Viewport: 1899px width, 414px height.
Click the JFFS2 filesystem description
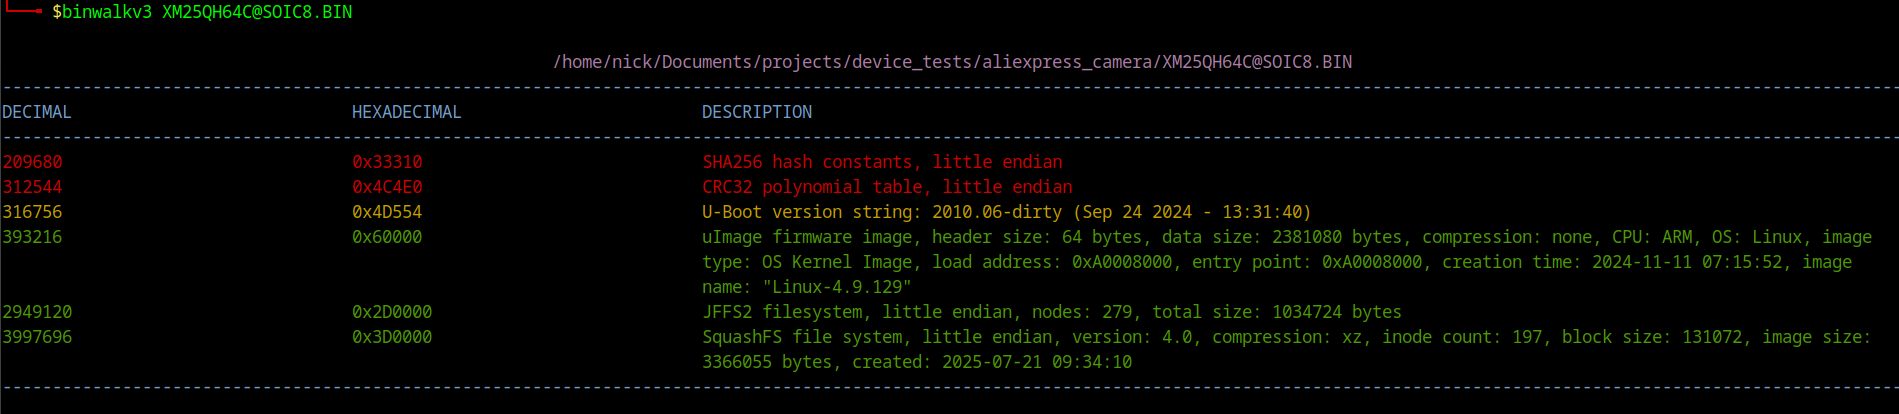point(1051,312)
